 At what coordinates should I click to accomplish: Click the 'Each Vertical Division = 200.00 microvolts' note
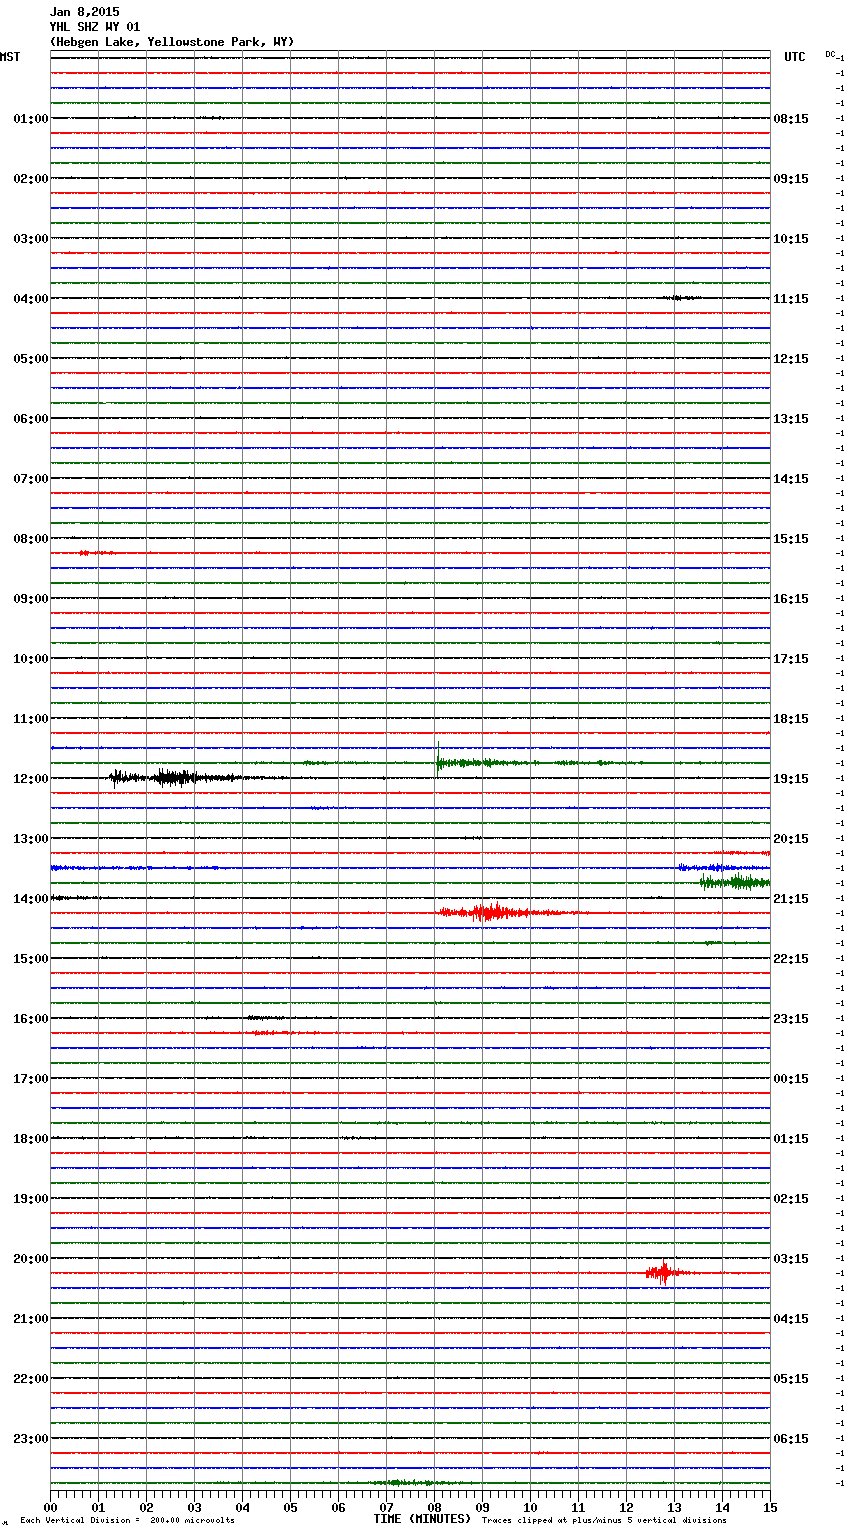click(x=127, y=1521)
